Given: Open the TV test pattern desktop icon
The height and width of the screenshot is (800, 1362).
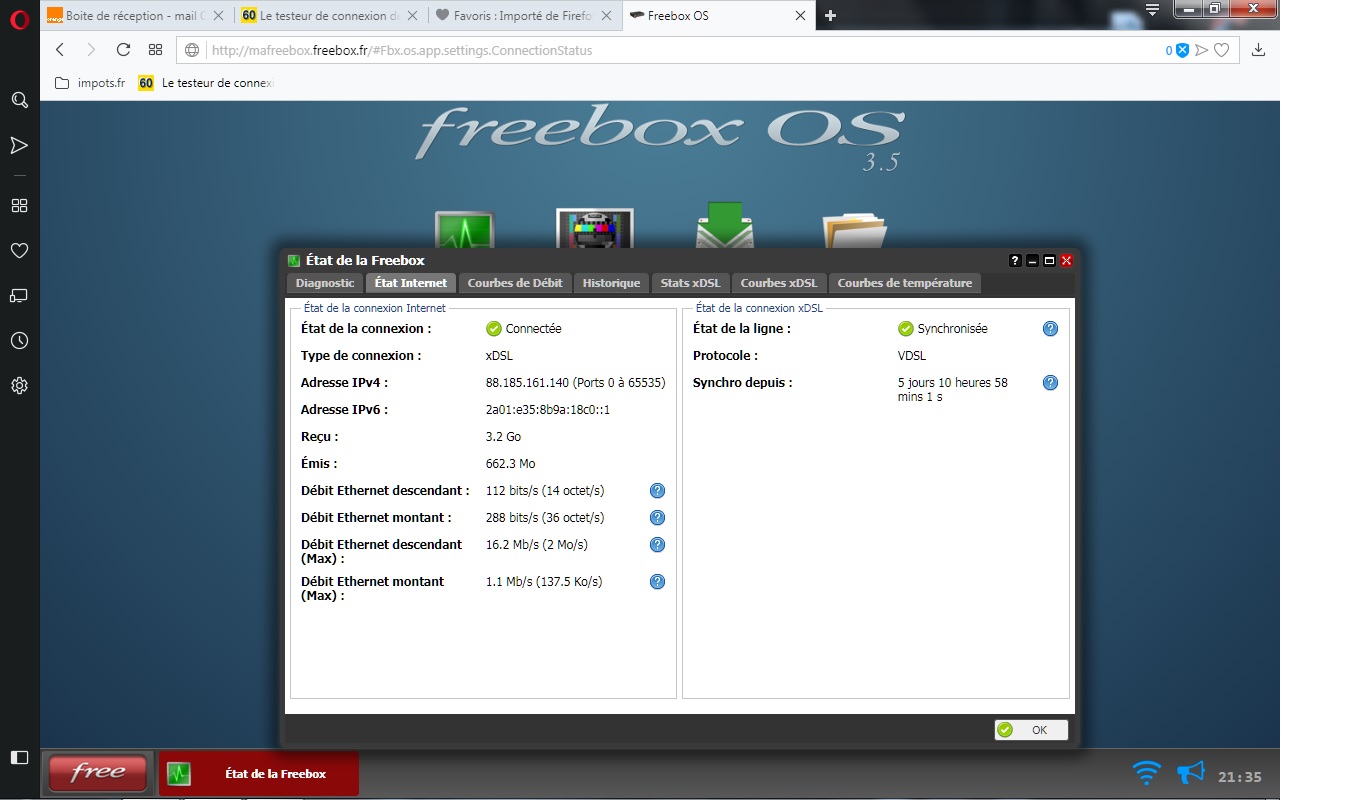Looking at the screenshot, I should pyautogui.click(x=595, y=229).
